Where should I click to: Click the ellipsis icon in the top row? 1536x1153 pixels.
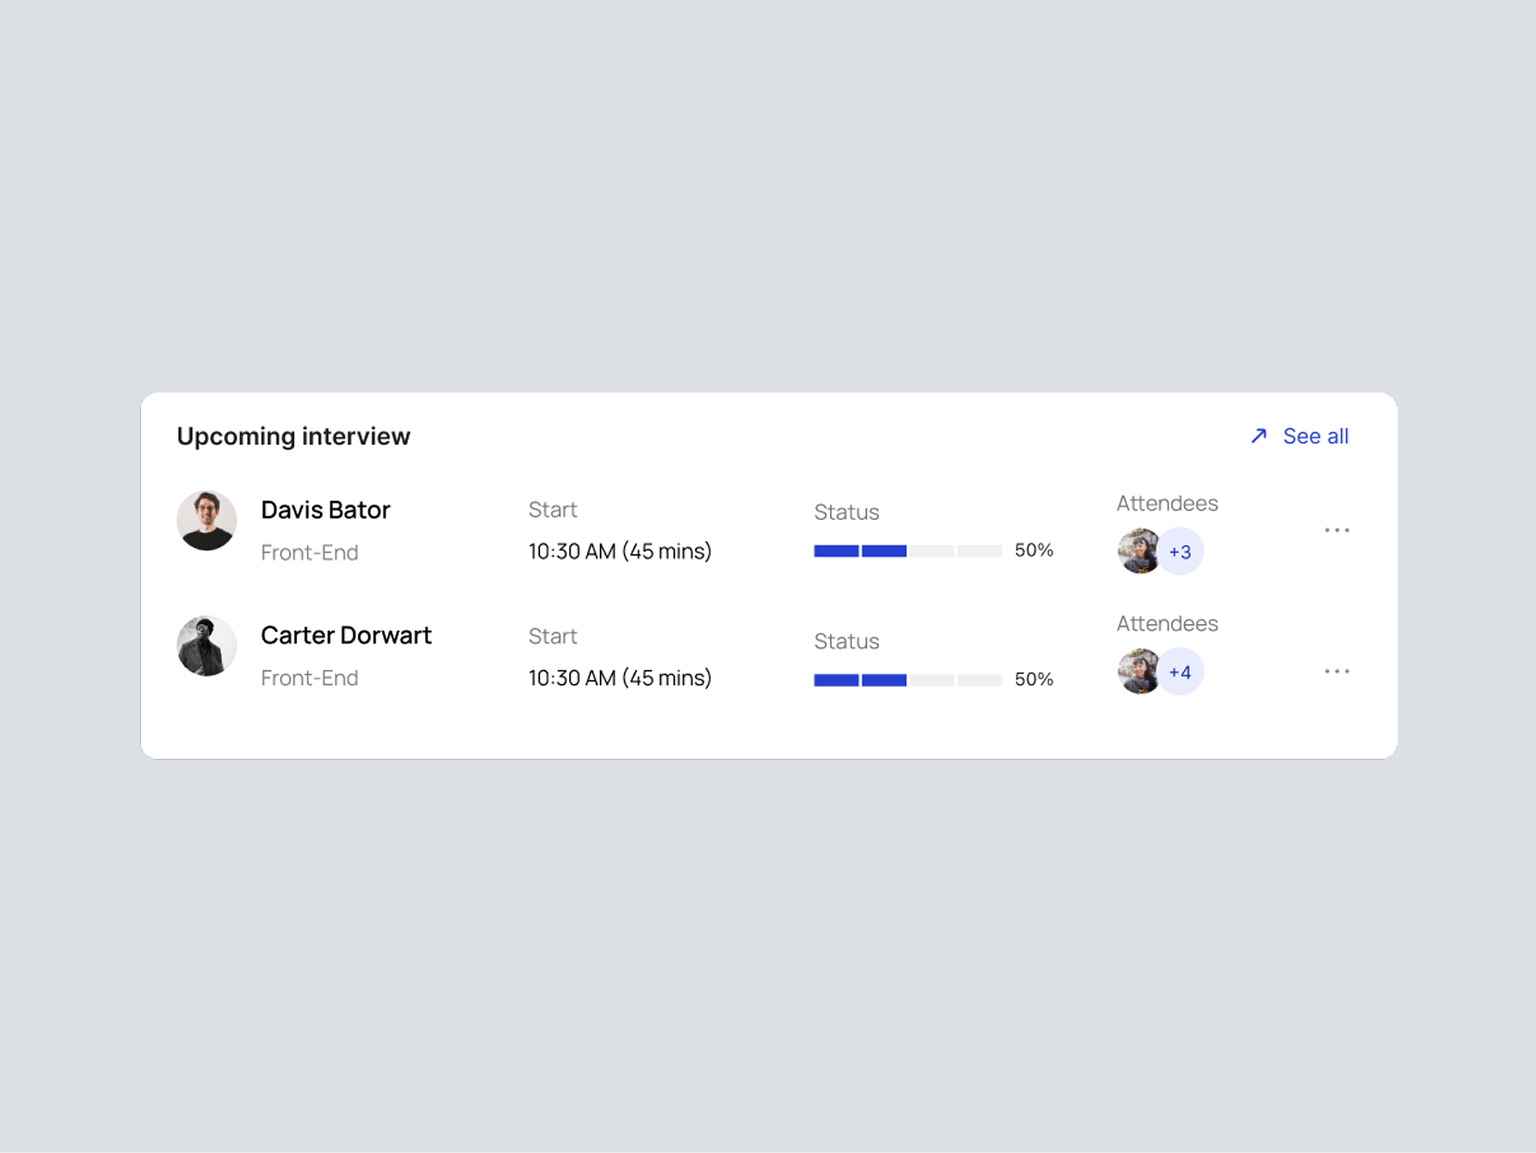[x=1337, y=530]
